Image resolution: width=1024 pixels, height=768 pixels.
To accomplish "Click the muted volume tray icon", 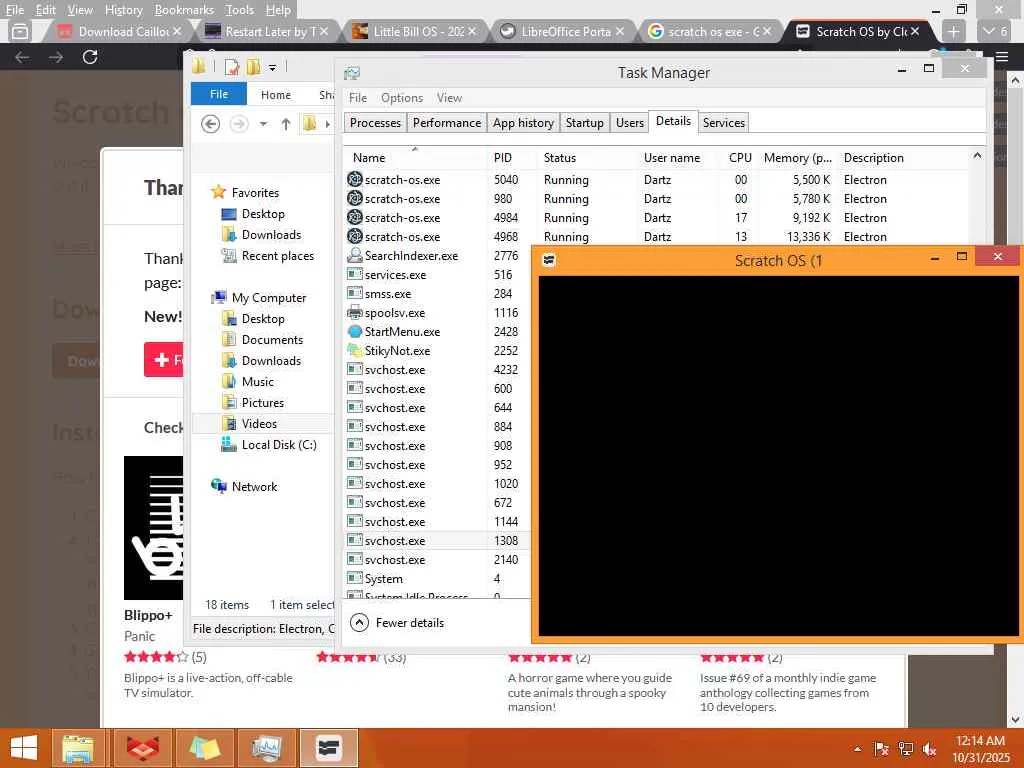I will click(929, 749).
